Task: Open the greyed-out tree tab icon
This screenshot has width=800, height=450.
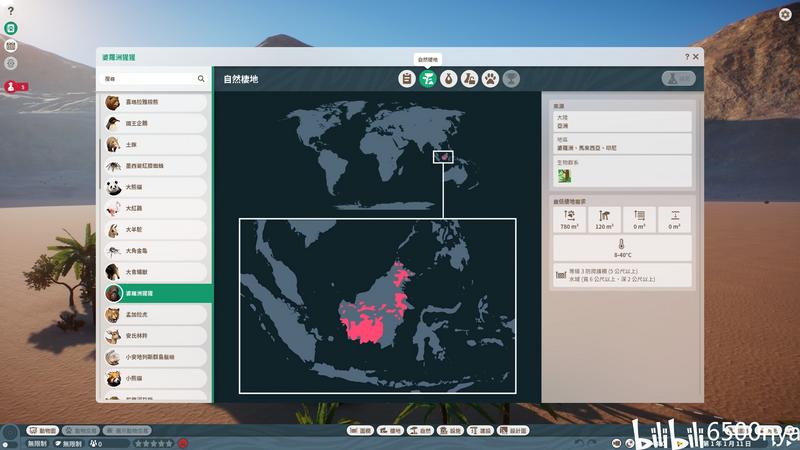Action: pos(511,79)
